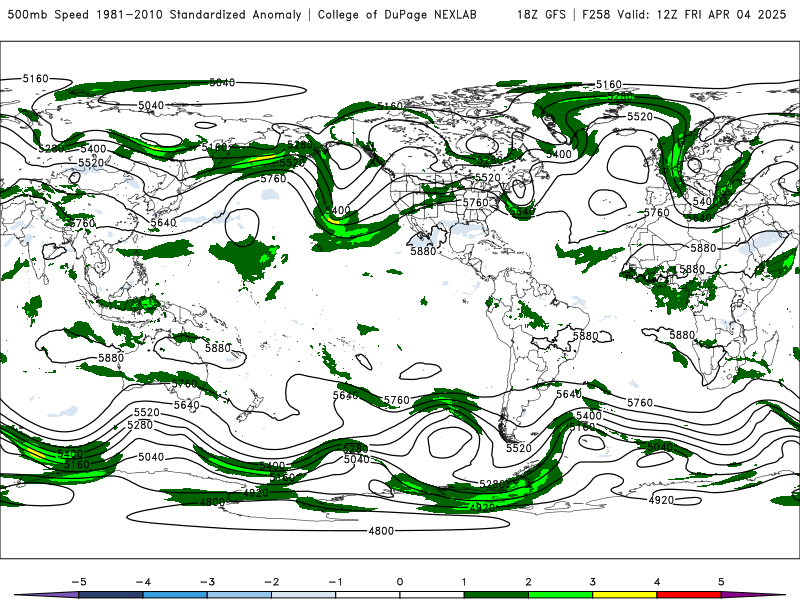Click the bright green 2 to 3 colorbar segment
This screenshot has width=800, height=600.
pos(560,595)
